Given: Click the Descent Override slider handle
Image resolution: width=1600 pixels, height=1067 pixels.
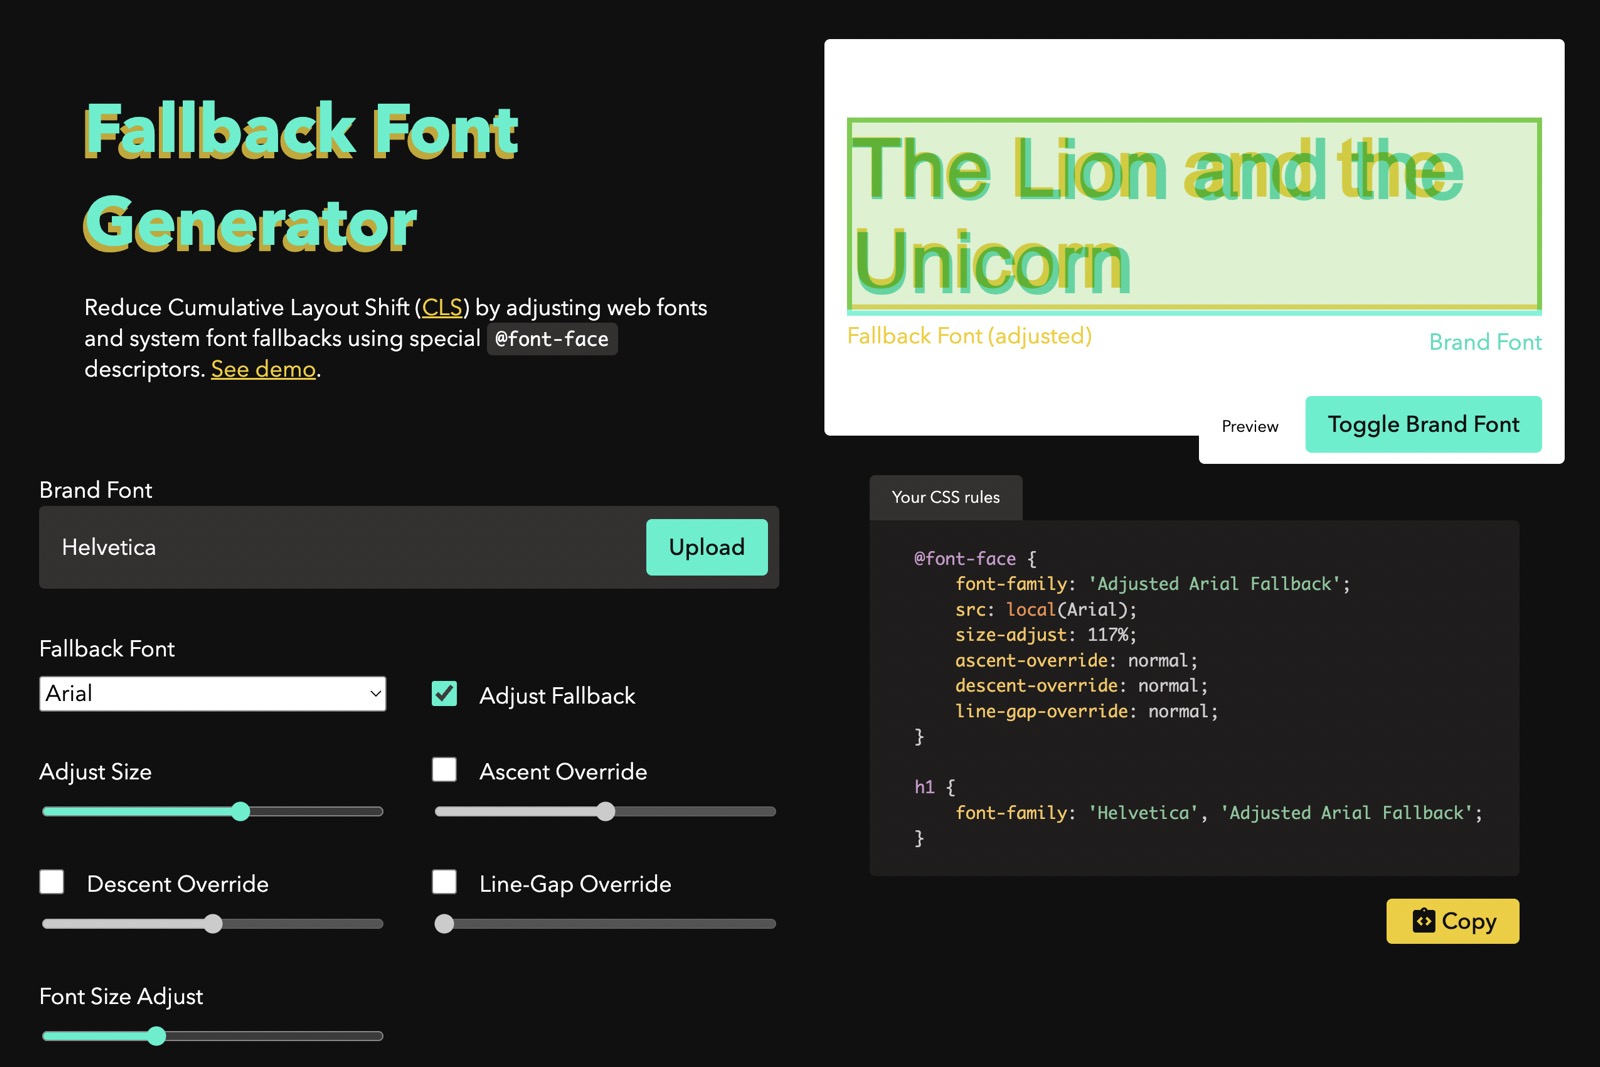Looking at the screenshot, I should click(x=213, y=924).
